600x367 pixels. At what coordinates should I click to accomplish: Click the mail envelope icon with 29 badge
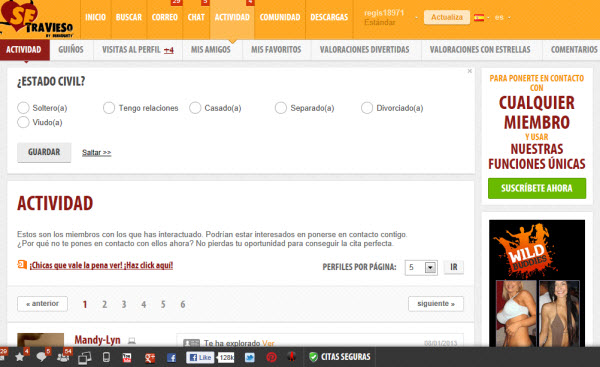tap(2, 357)
